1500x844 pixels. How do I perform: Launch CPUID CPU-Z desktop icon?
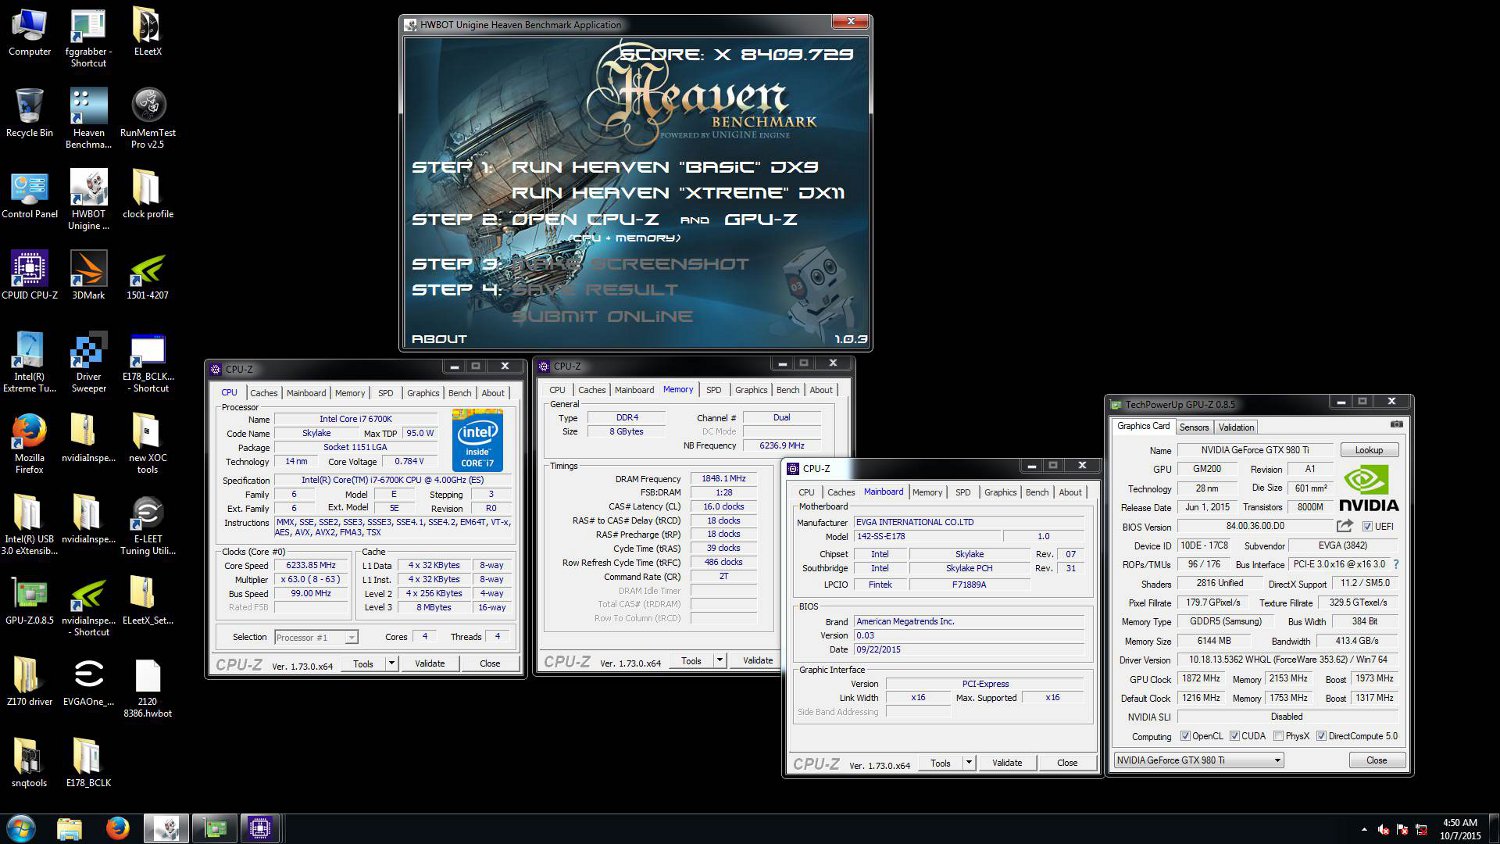point(29,276)
